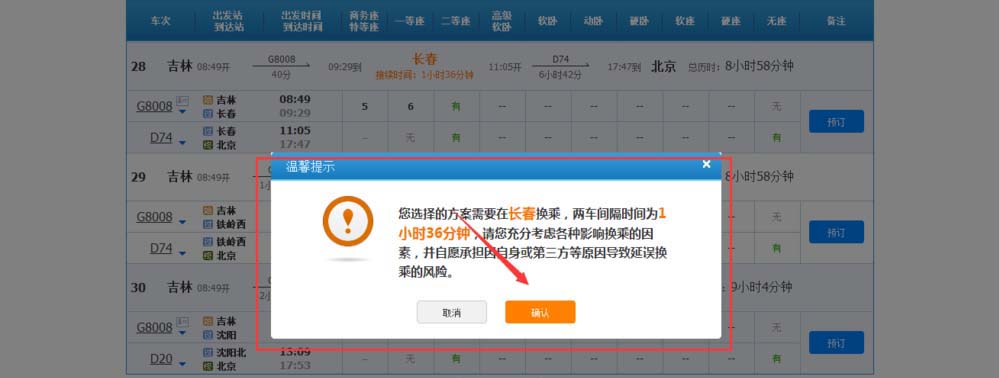Click the 车次 column header
Viewport: 1000px width, 378px height.
[161, 21]
